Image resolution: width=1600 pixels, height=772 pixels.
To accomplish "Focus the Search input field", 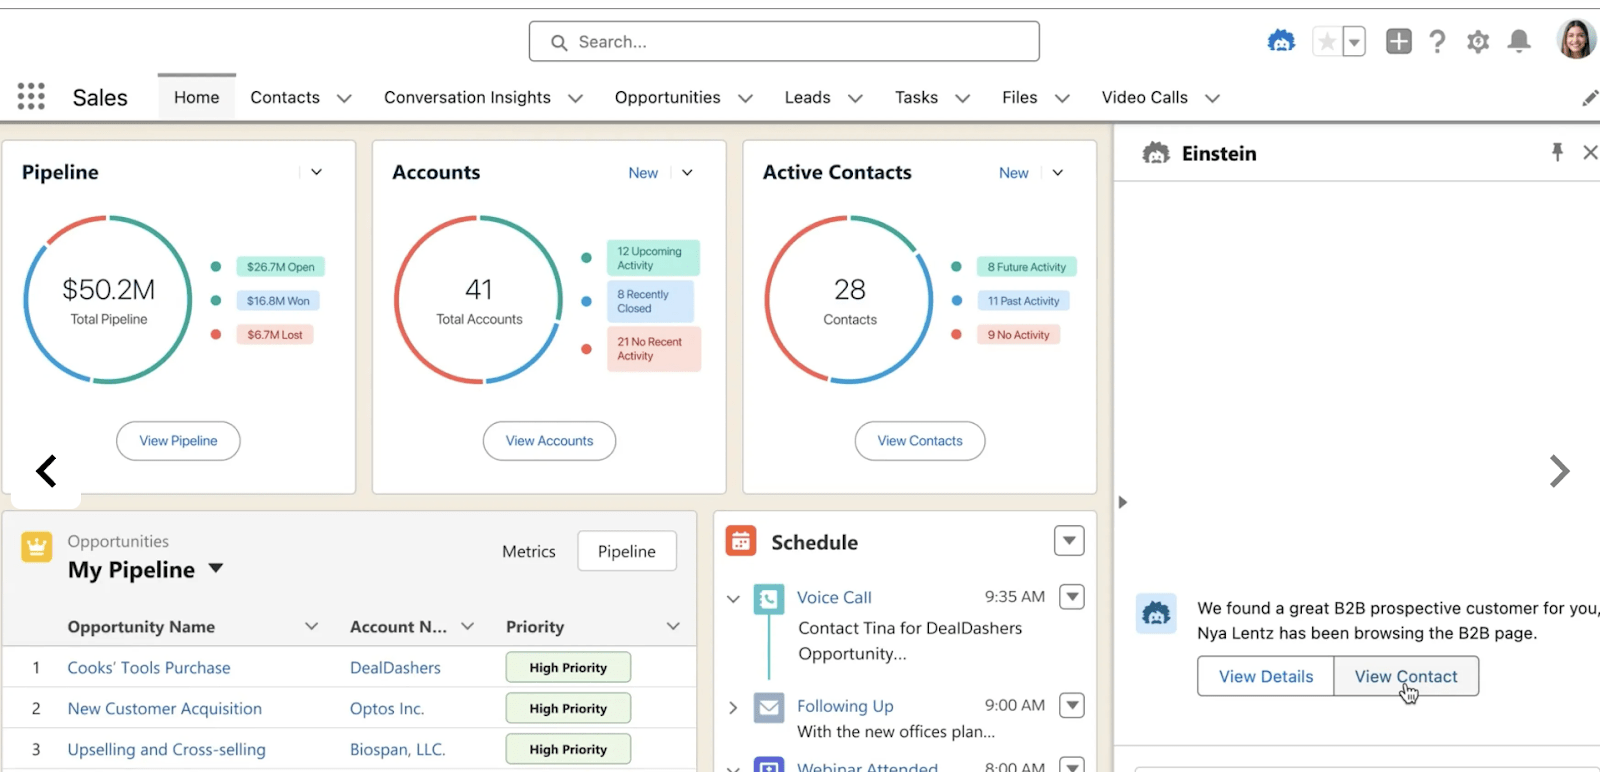I will (x=784, y=41).
